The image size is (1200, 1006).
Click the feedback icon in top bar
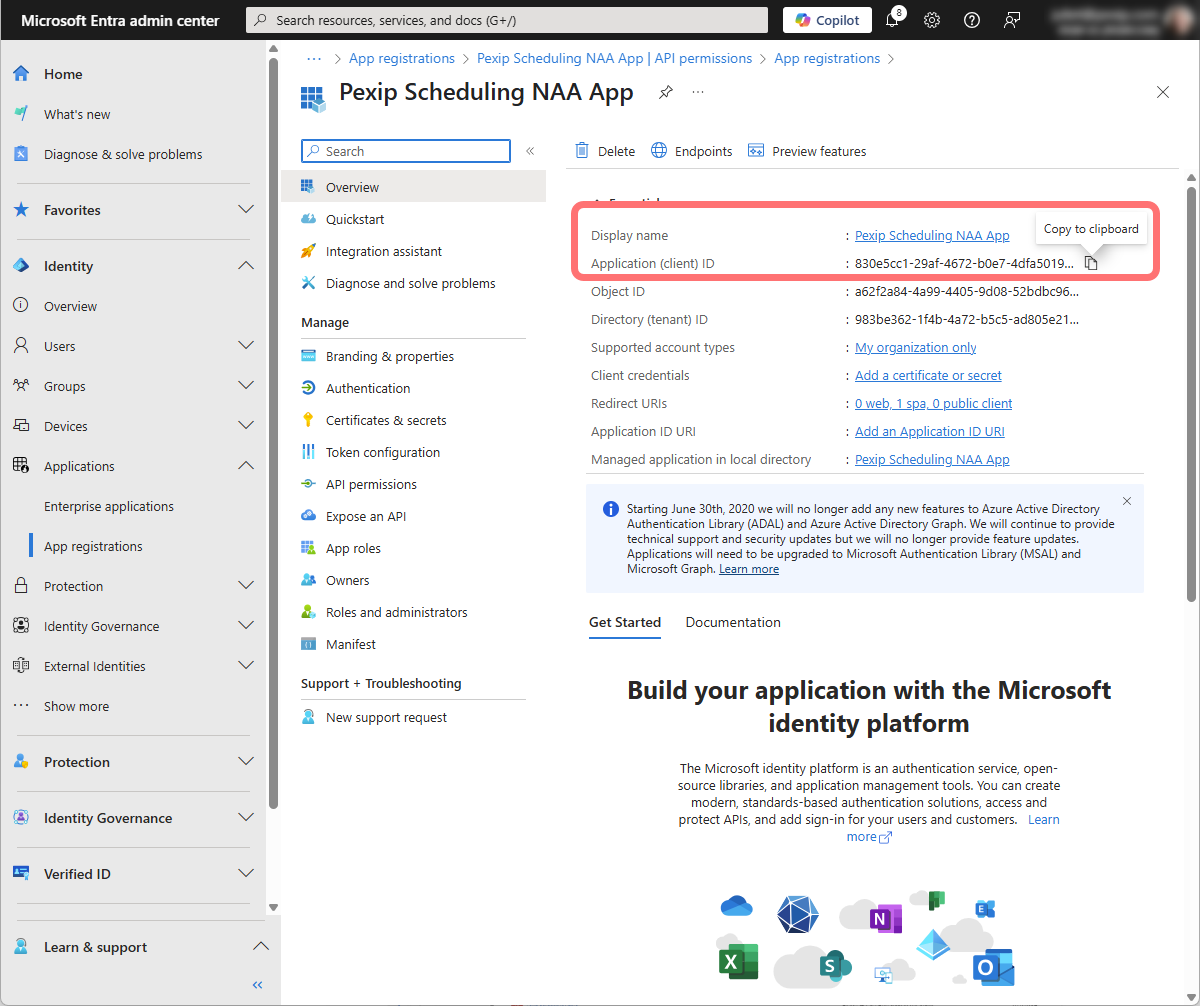1011,20
